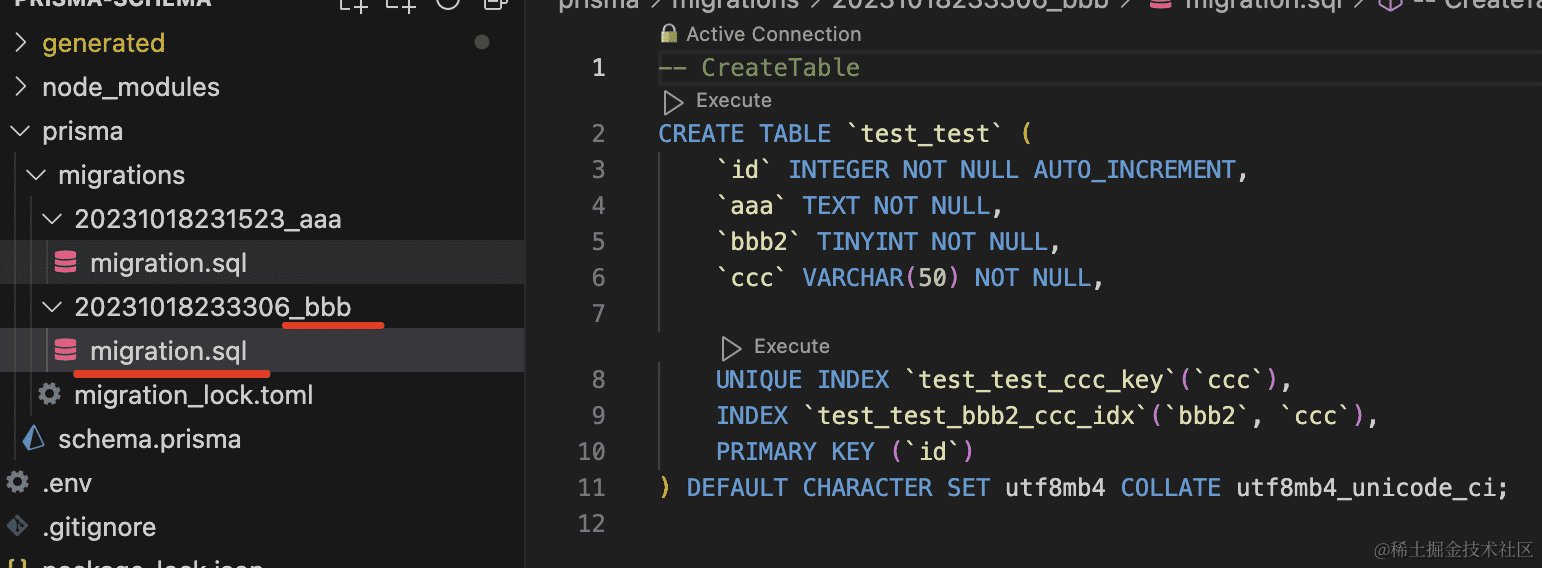
Task: Click the Prisma icon beside schema.prisma
Action: (34, 438)
